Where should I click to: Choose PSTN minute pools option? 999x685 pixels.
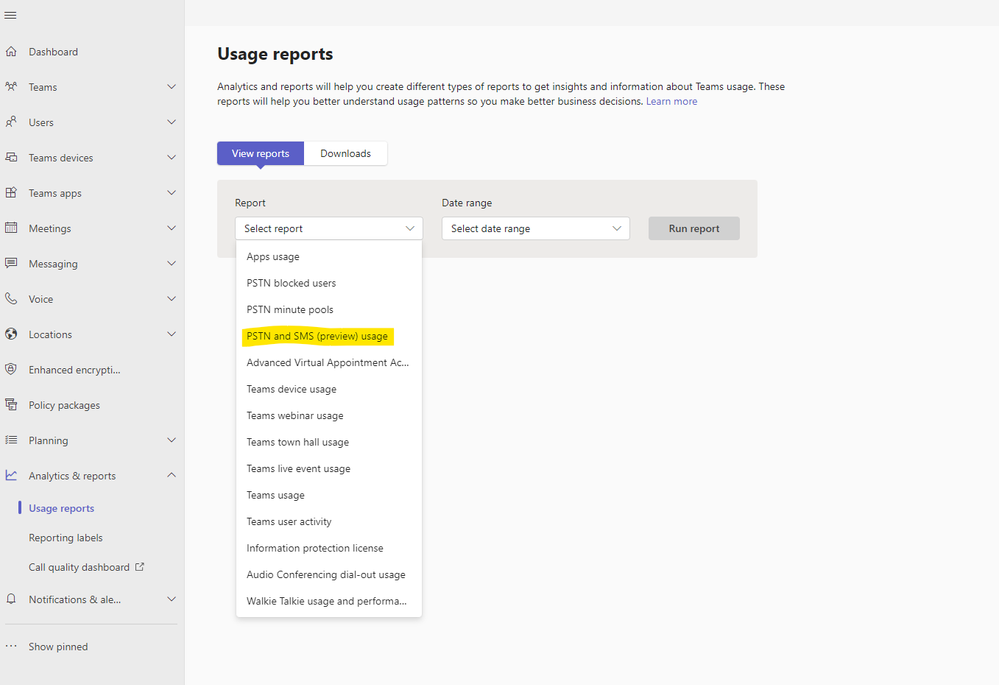329,310
